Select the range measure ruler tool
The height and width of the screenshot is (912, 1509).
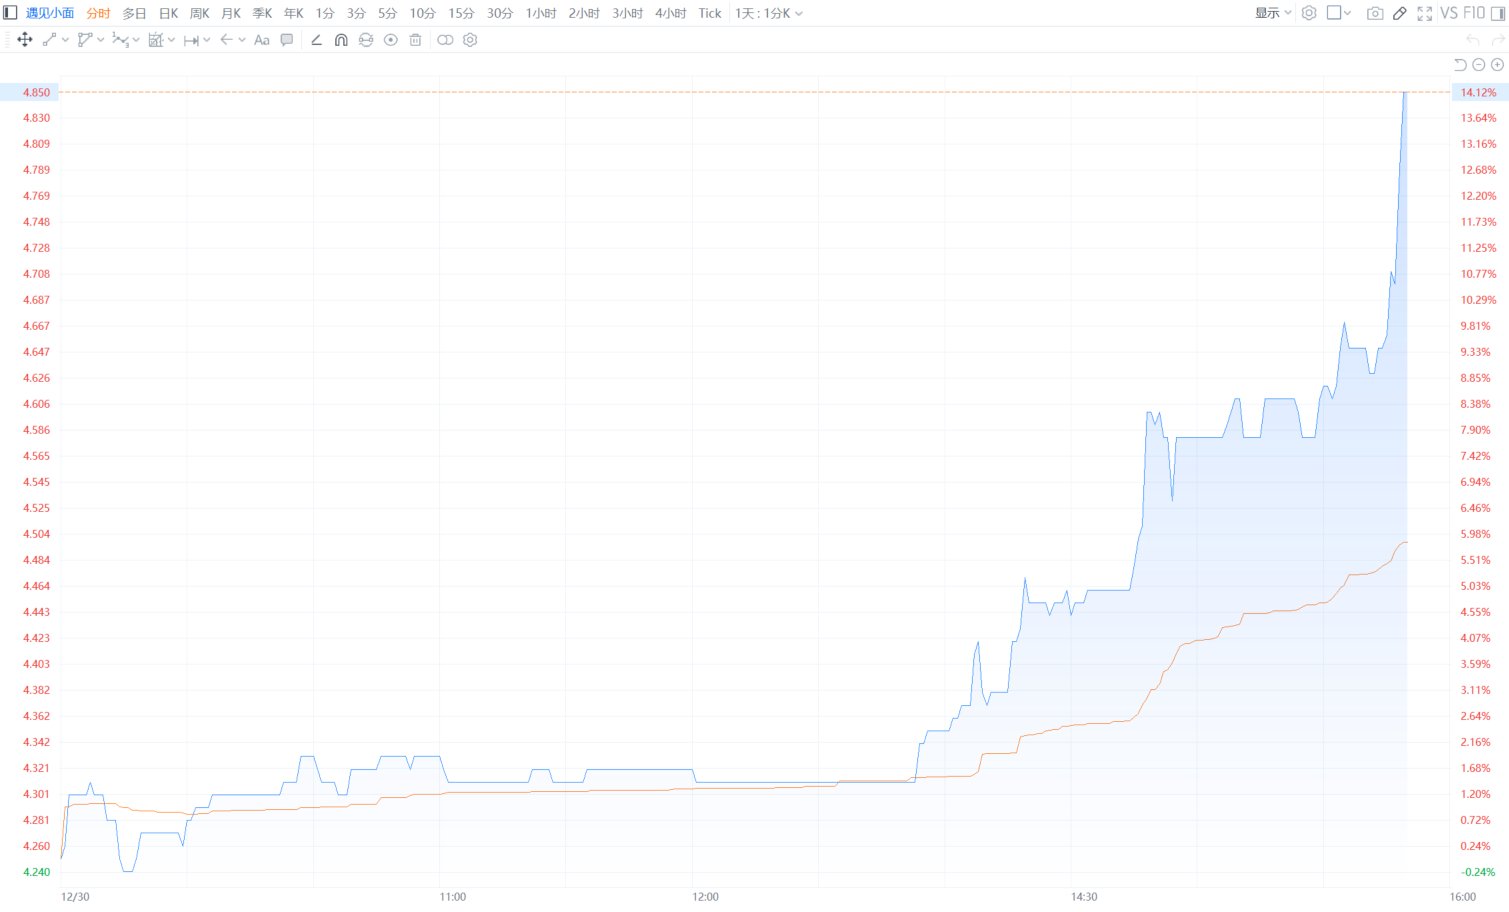point(191,40)
